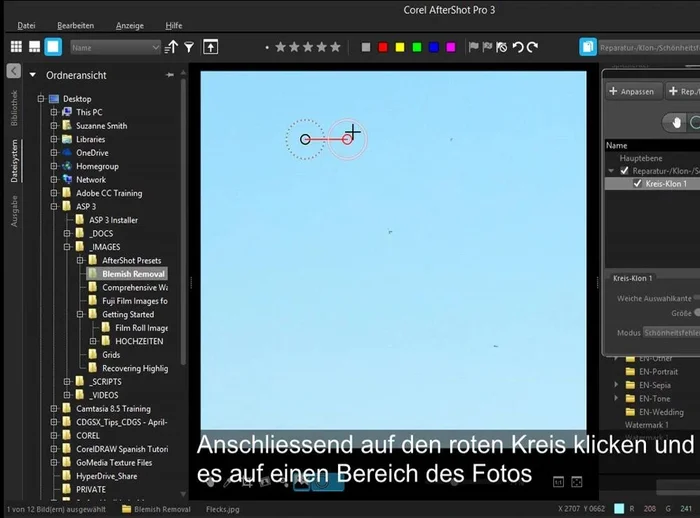Collapse the ASP 3 folder
Viewport: 700px width, 518px height.
pyautogui.click(x=54, y=206)
